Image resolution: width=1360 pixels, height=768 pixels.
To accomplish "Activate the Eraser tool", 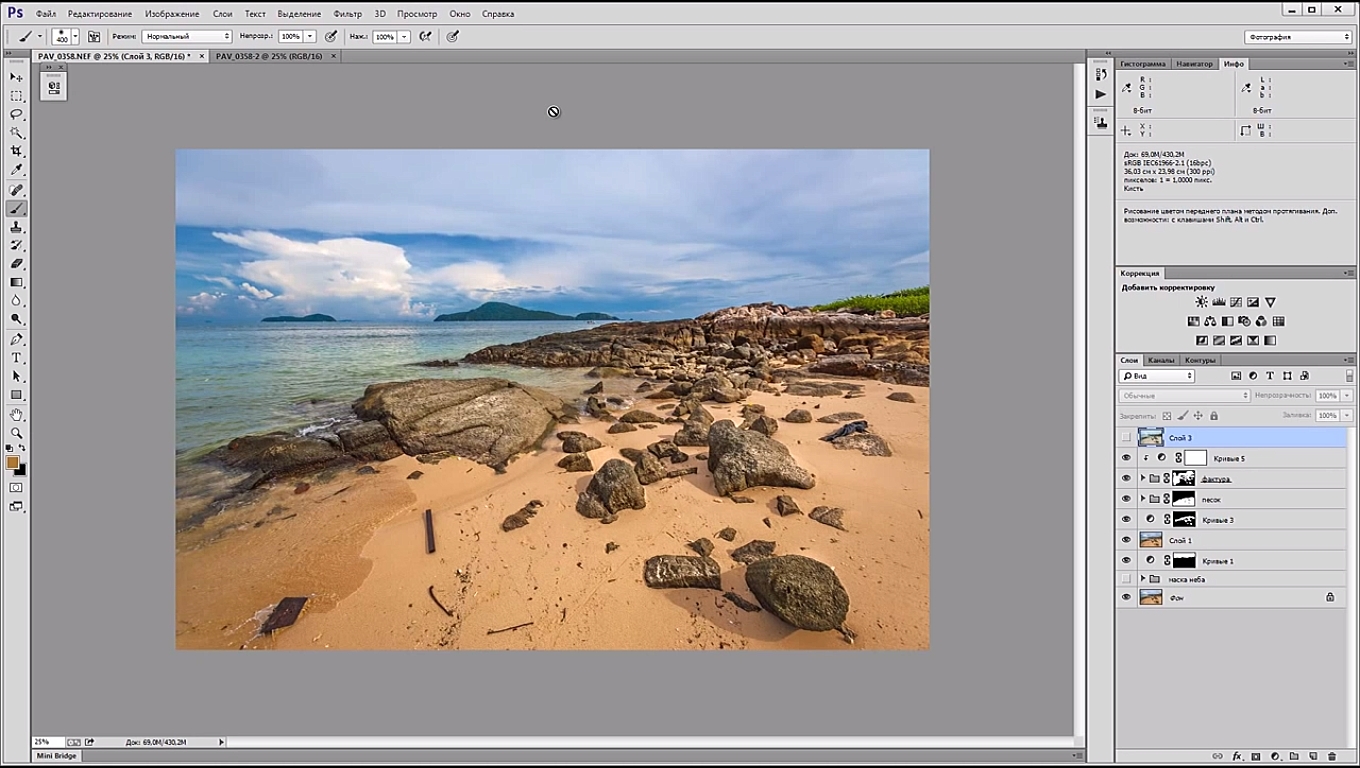I will [x=16, y=264].
